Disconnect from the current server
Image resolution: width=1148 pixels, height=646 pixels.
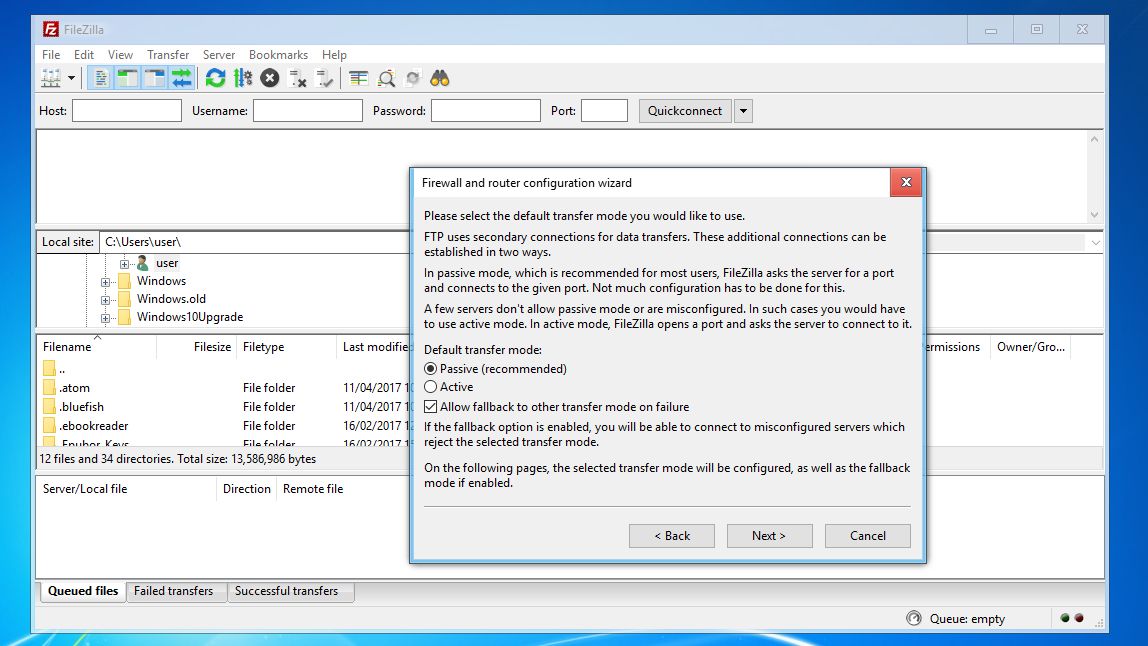[x=297, y=78]
